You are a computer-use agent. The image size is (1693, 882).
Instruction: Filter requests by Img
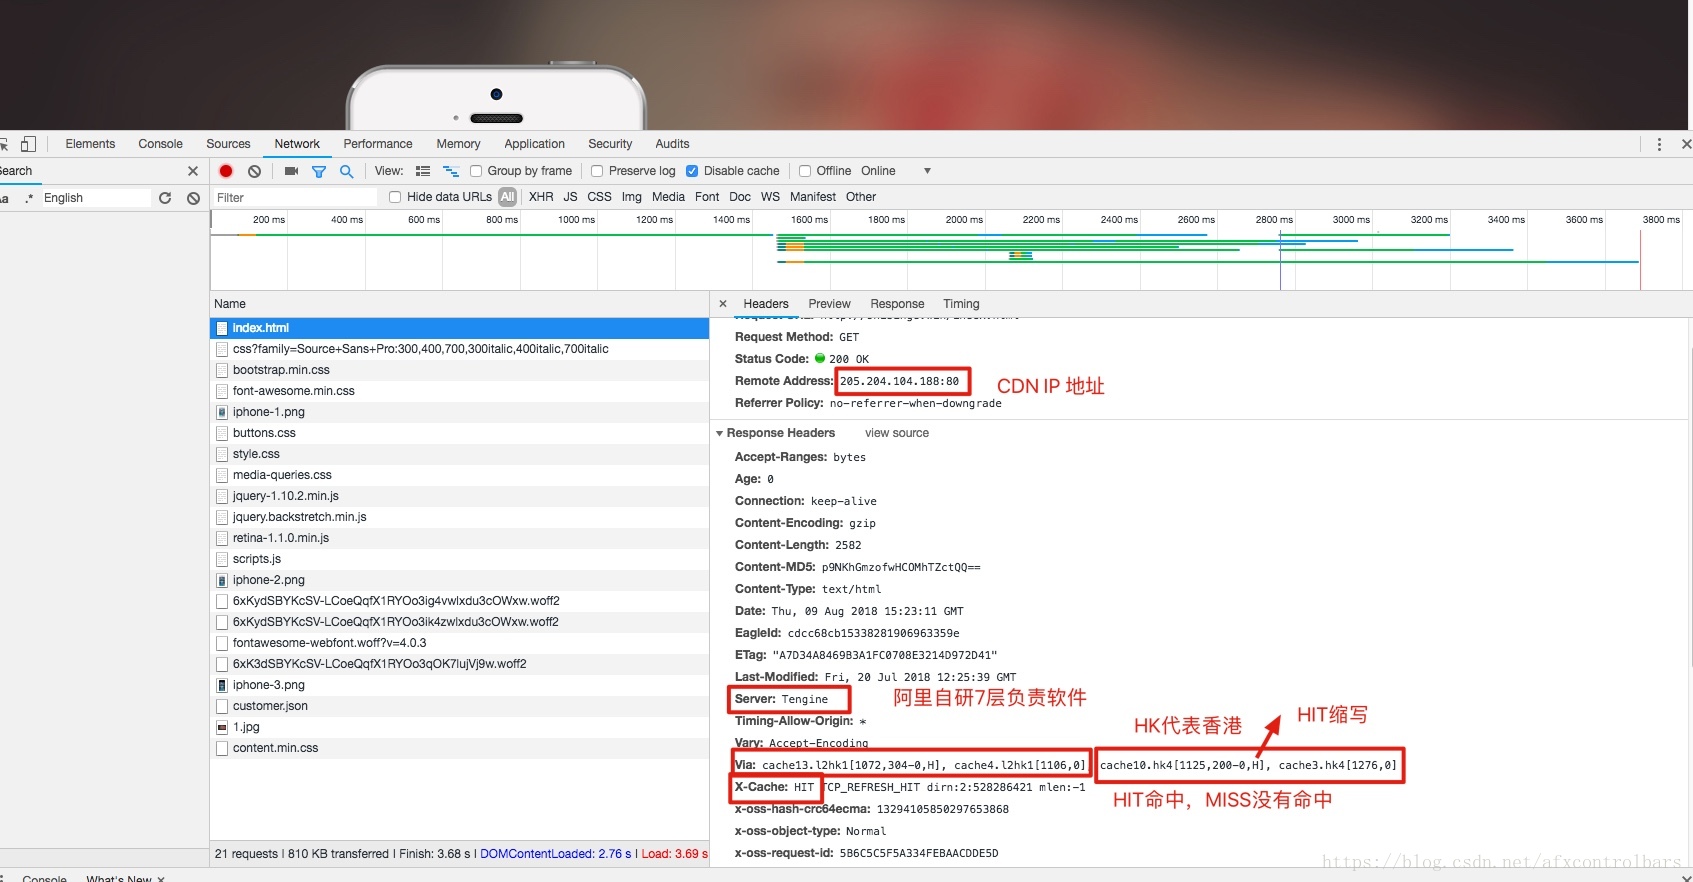tap(631, 197)
